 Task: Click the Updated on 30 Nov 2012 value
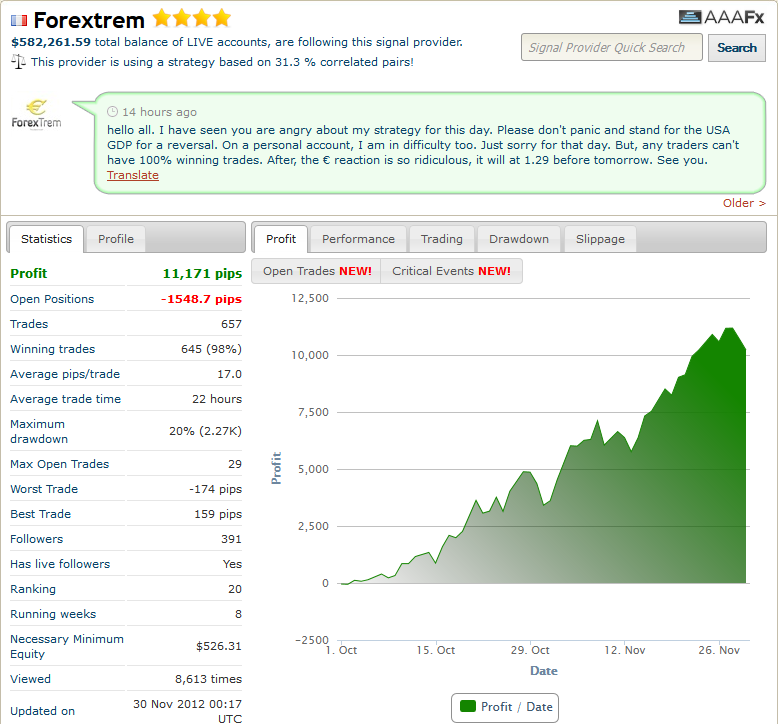(188, 711)
